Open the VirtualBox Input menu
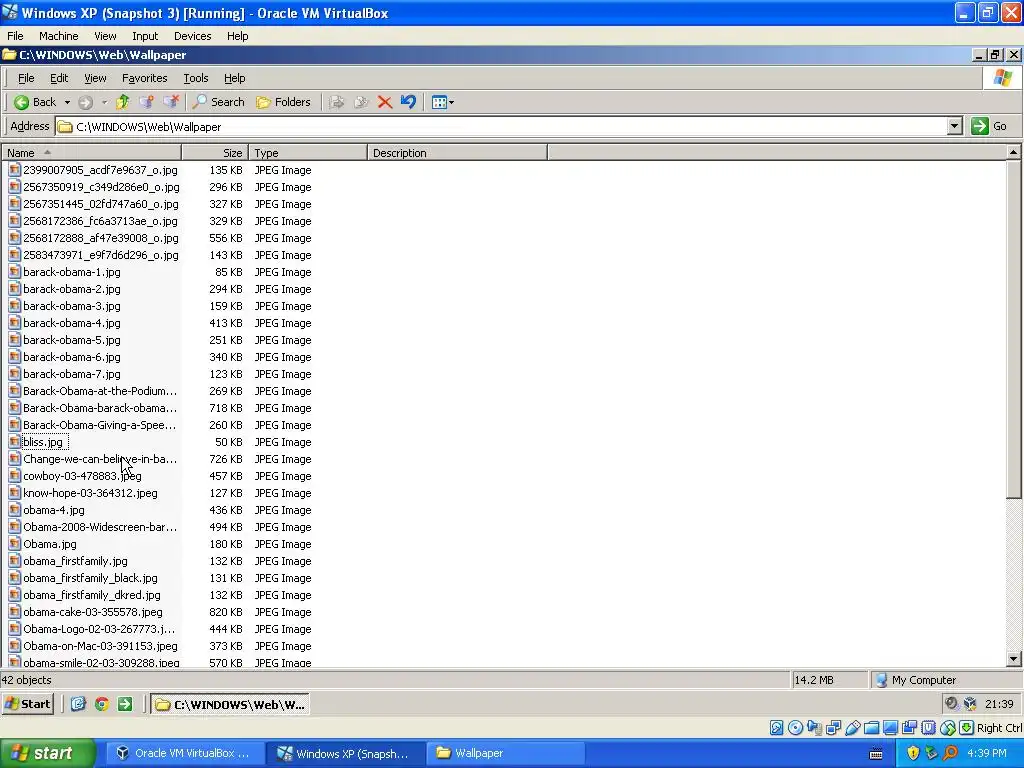 [145, 36]
